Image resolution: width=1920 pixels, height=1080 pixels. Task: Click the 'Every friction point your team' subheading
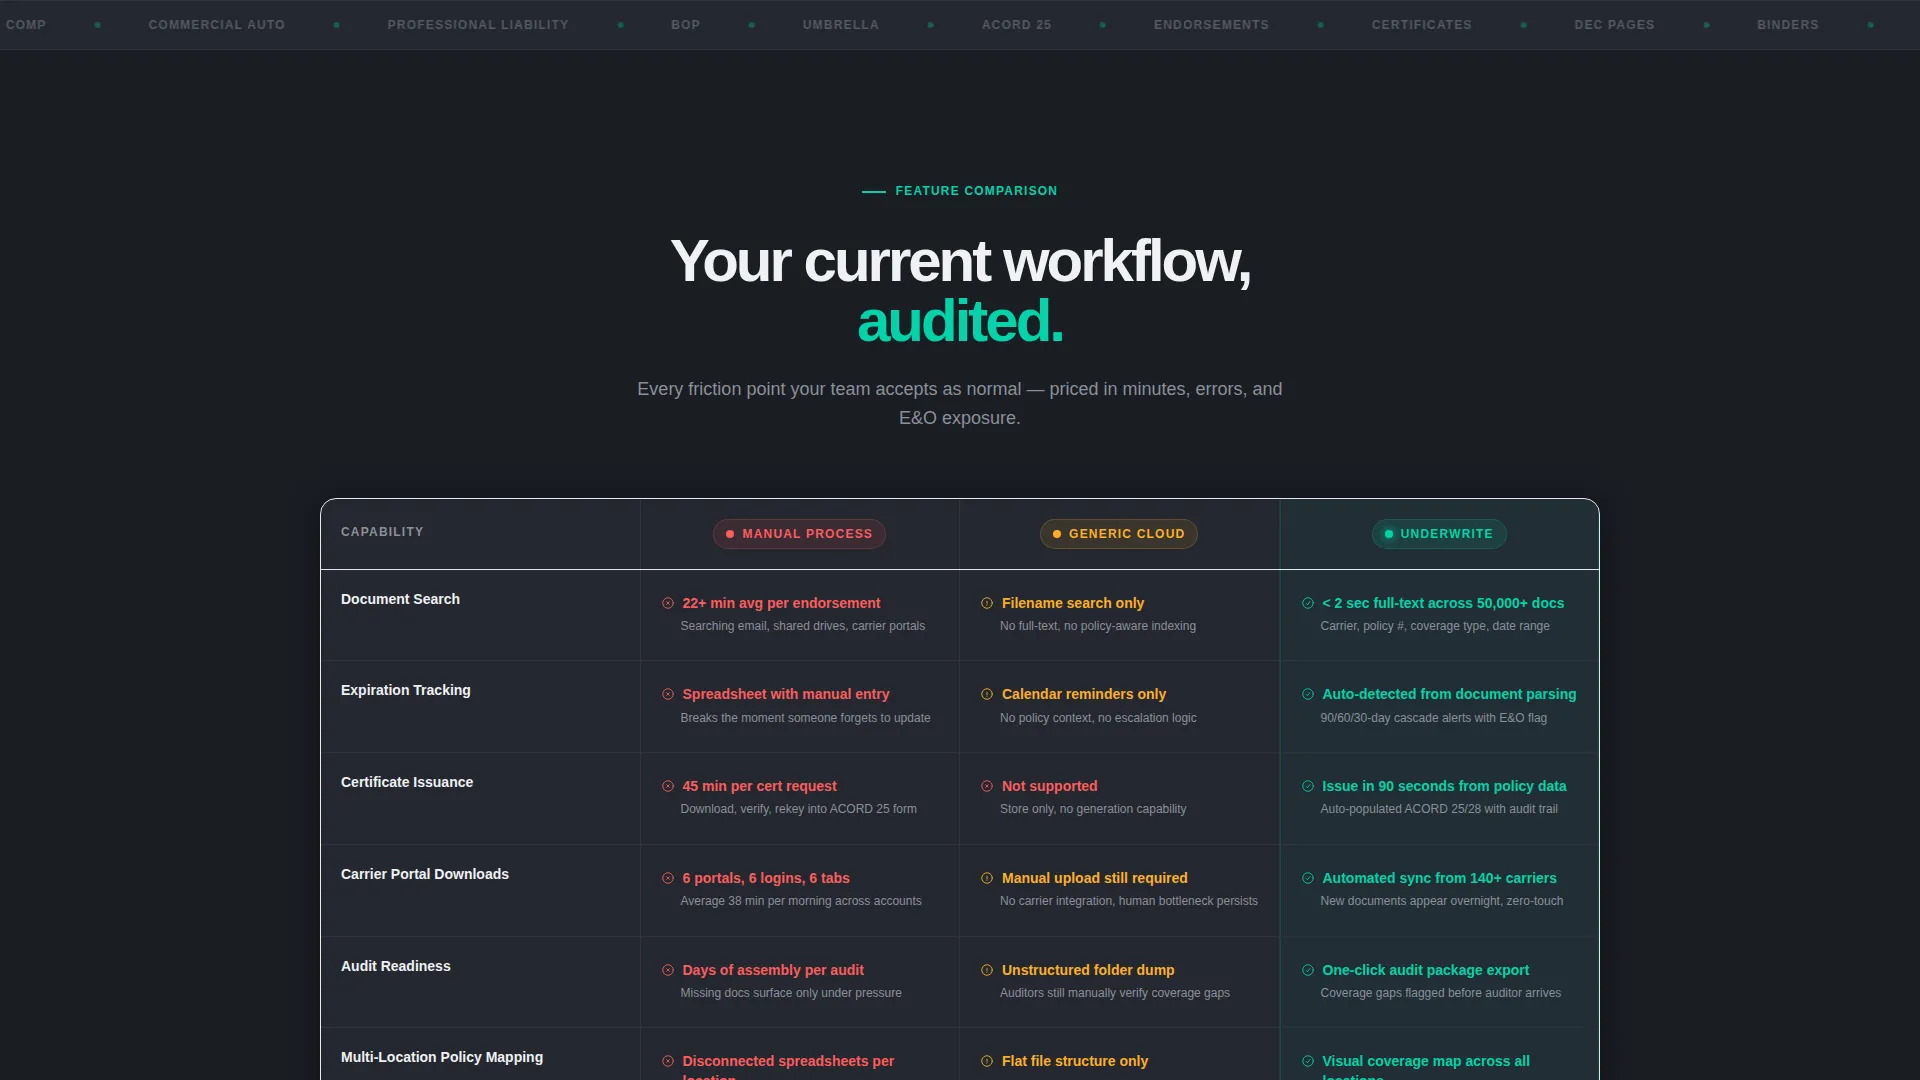click(960, 403)
